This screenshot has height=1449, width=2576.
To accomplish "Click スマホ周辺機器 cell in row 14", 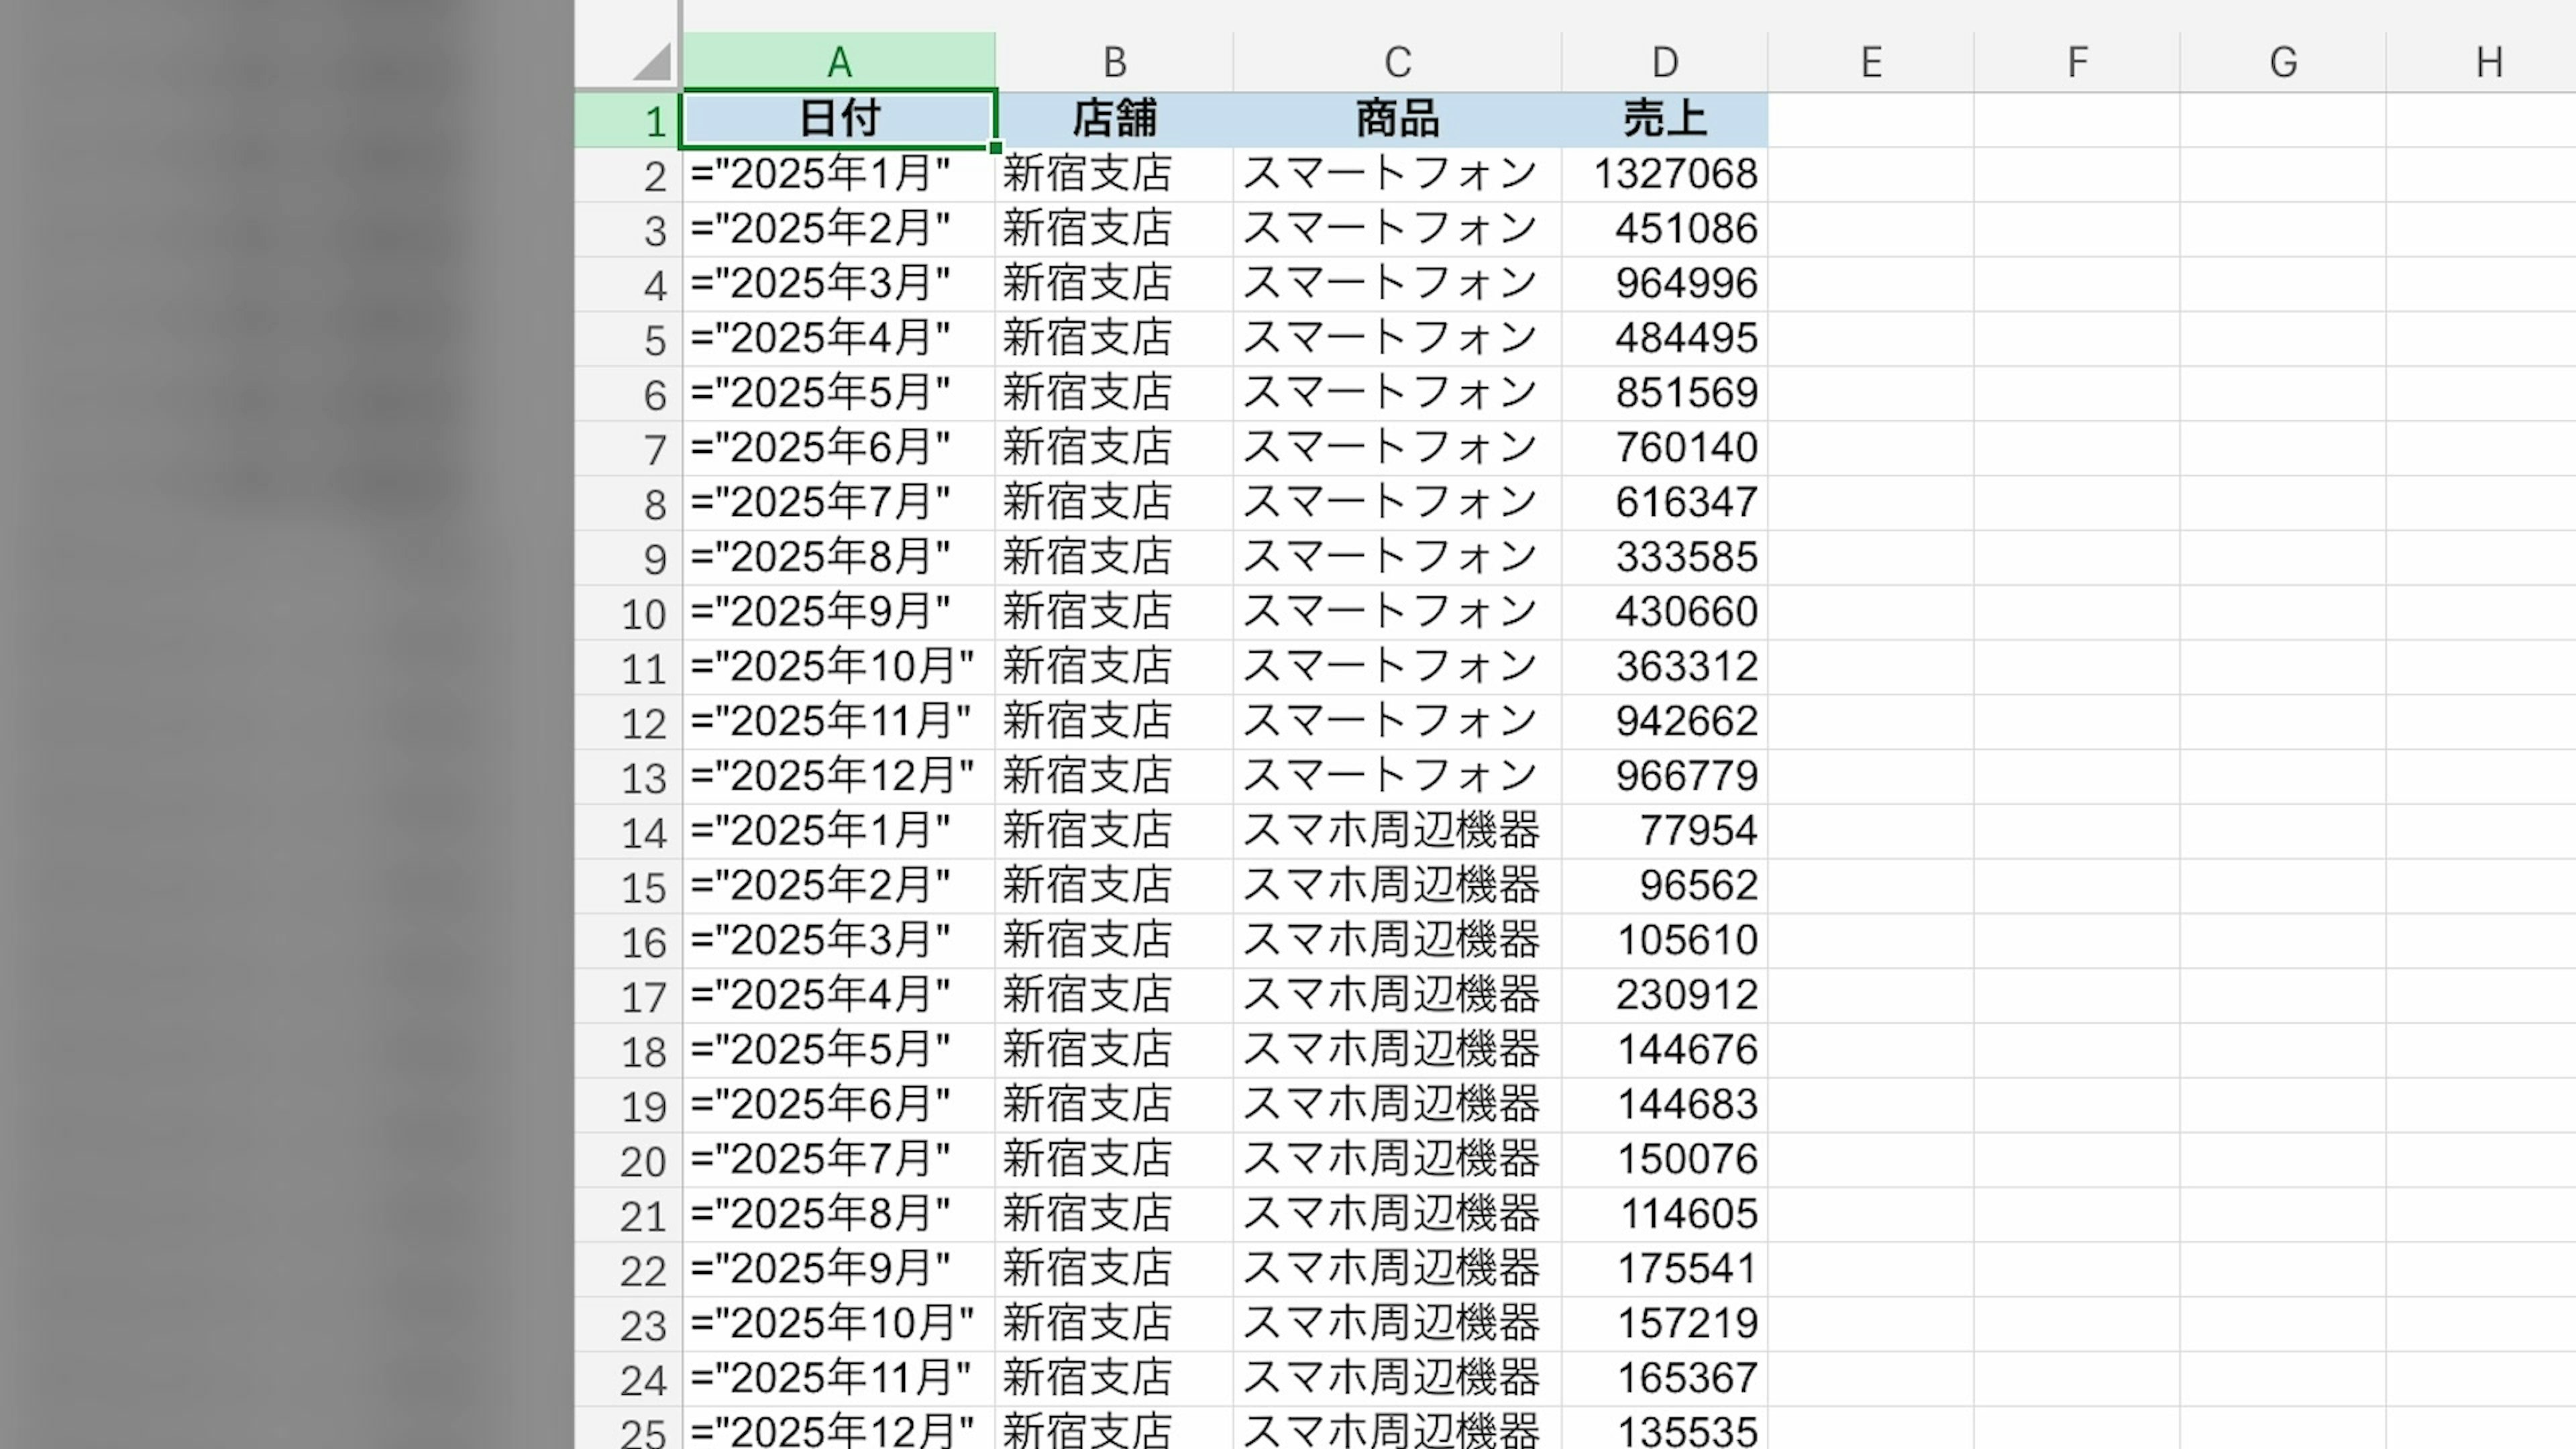I will [1390, 830].
